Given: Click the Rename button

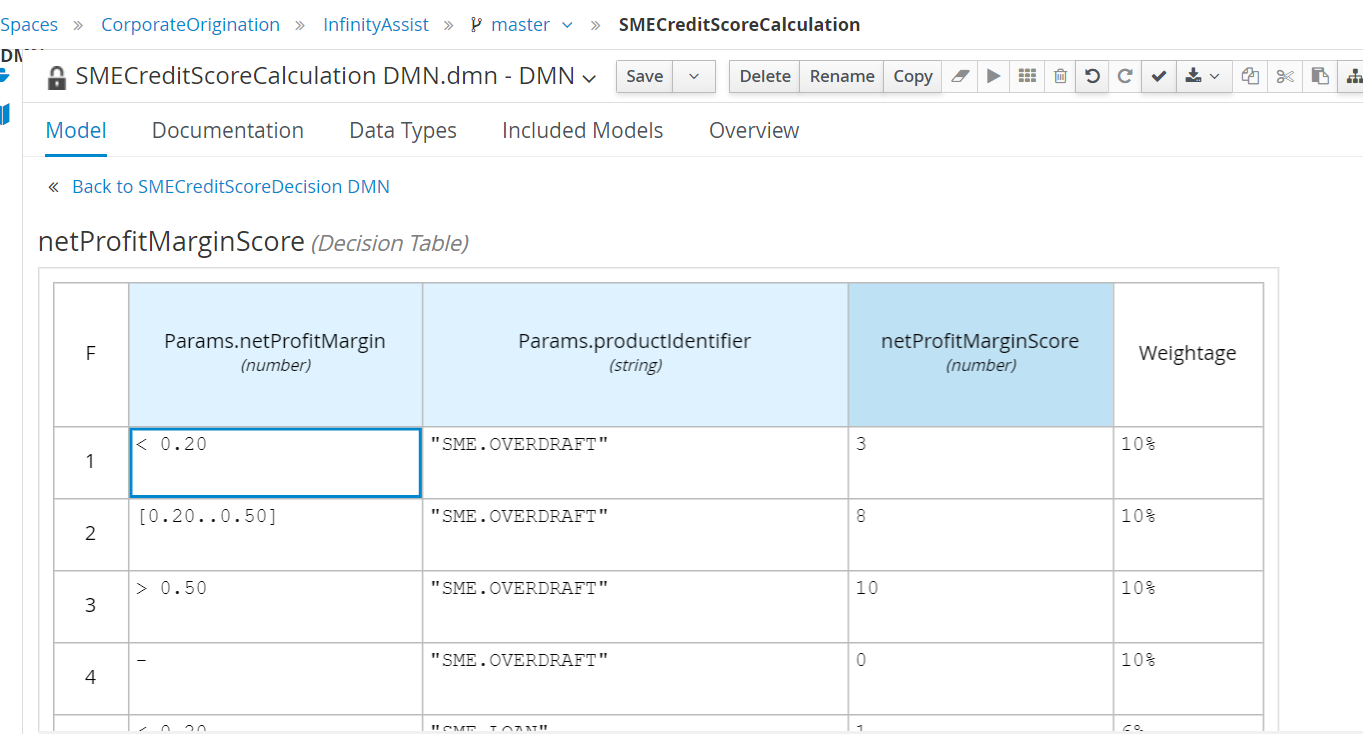Looking at the screenshot, I should [842, 76].
